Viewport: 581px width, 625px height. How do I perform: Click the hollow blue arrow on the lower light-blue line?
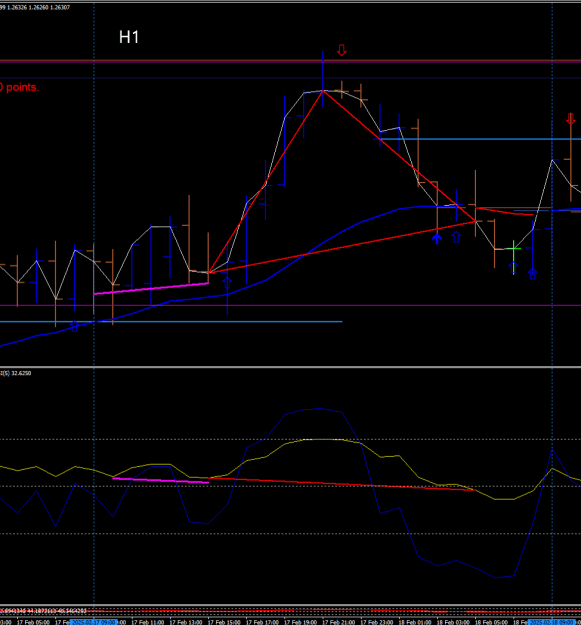[x=75, y=326]
